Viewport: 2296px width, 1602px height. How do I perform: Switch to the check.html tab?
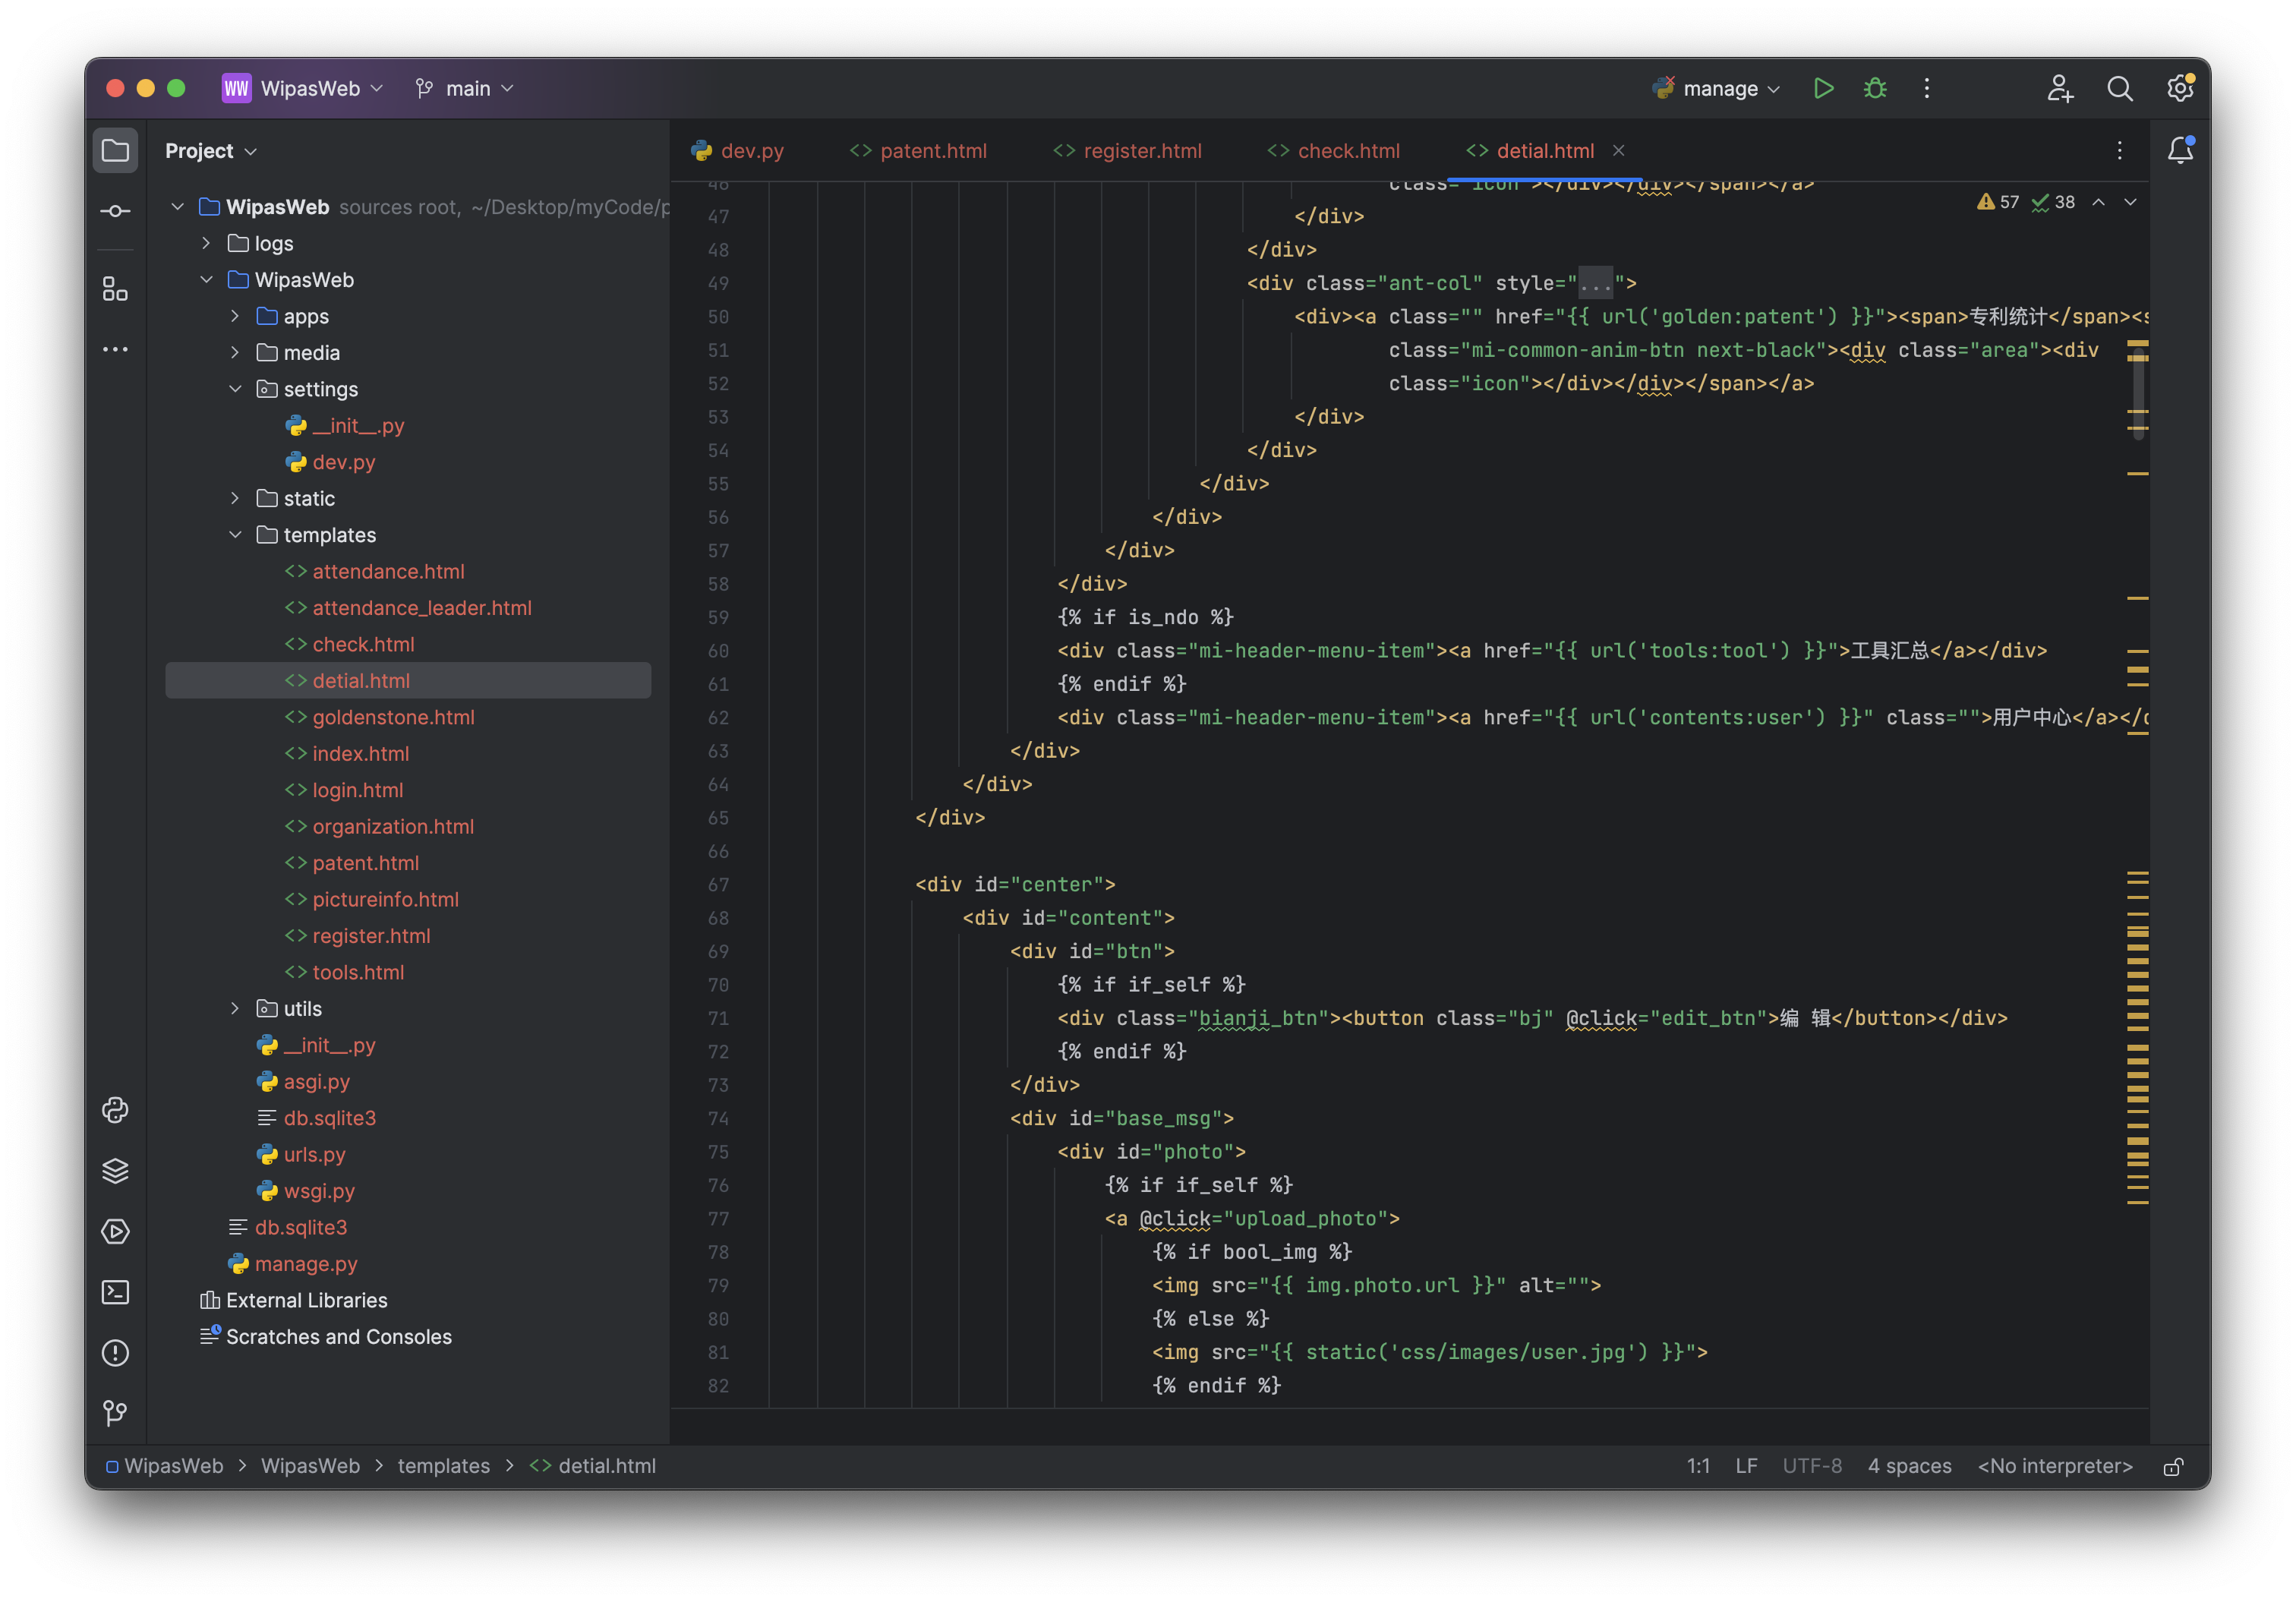click(1334, 151)
